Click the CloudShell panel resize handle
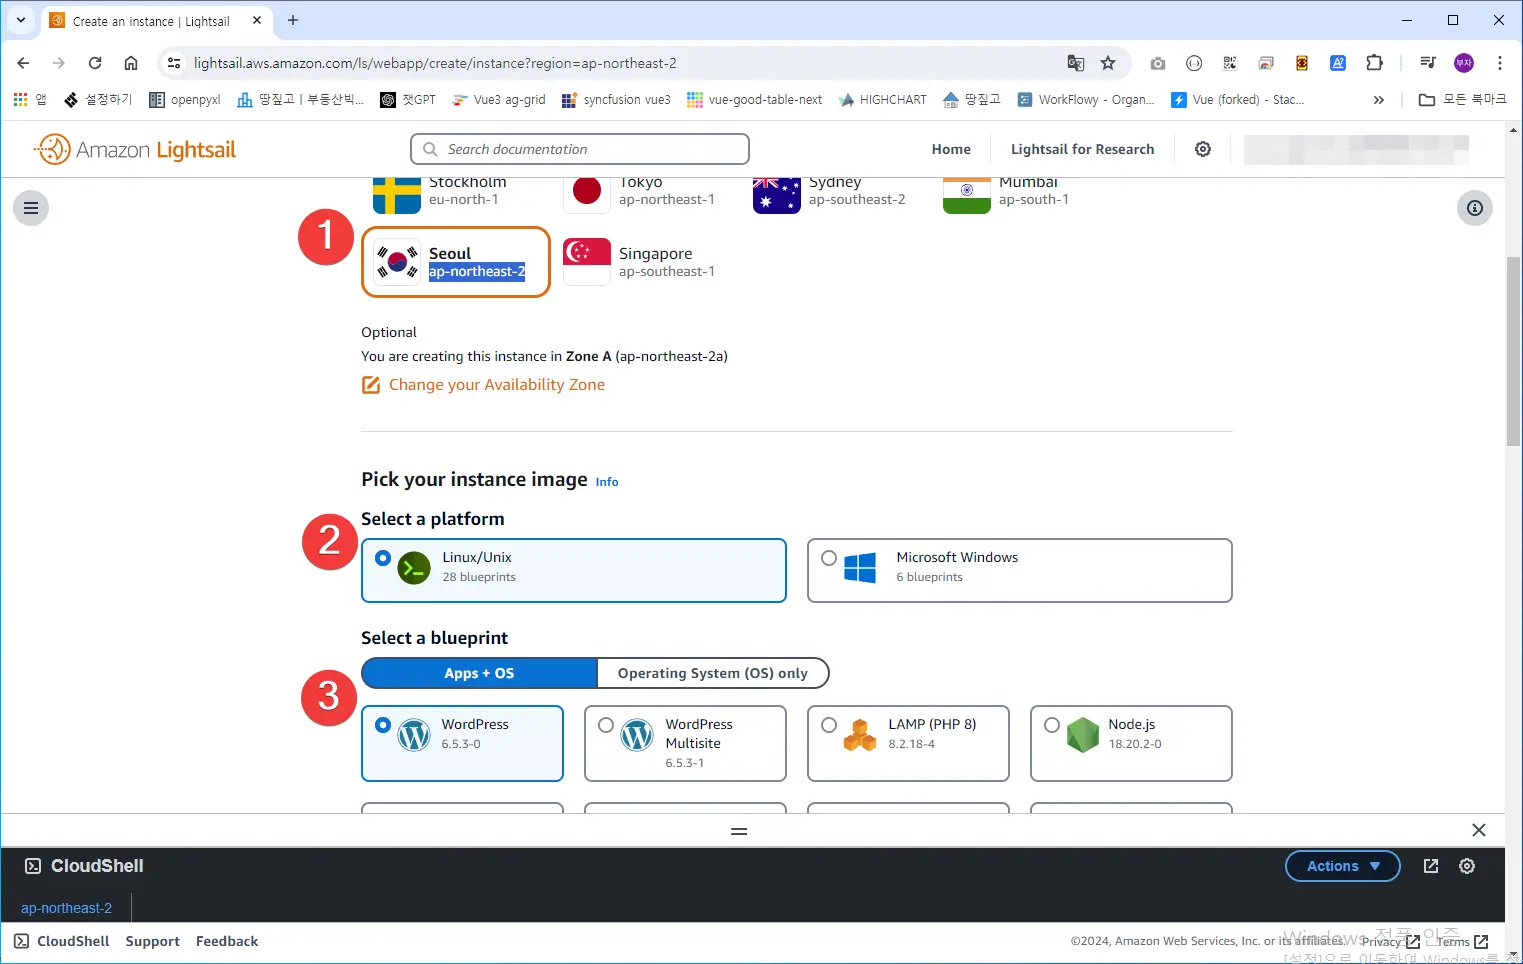The image size is (1523, 964). click(x=739, y=831)
